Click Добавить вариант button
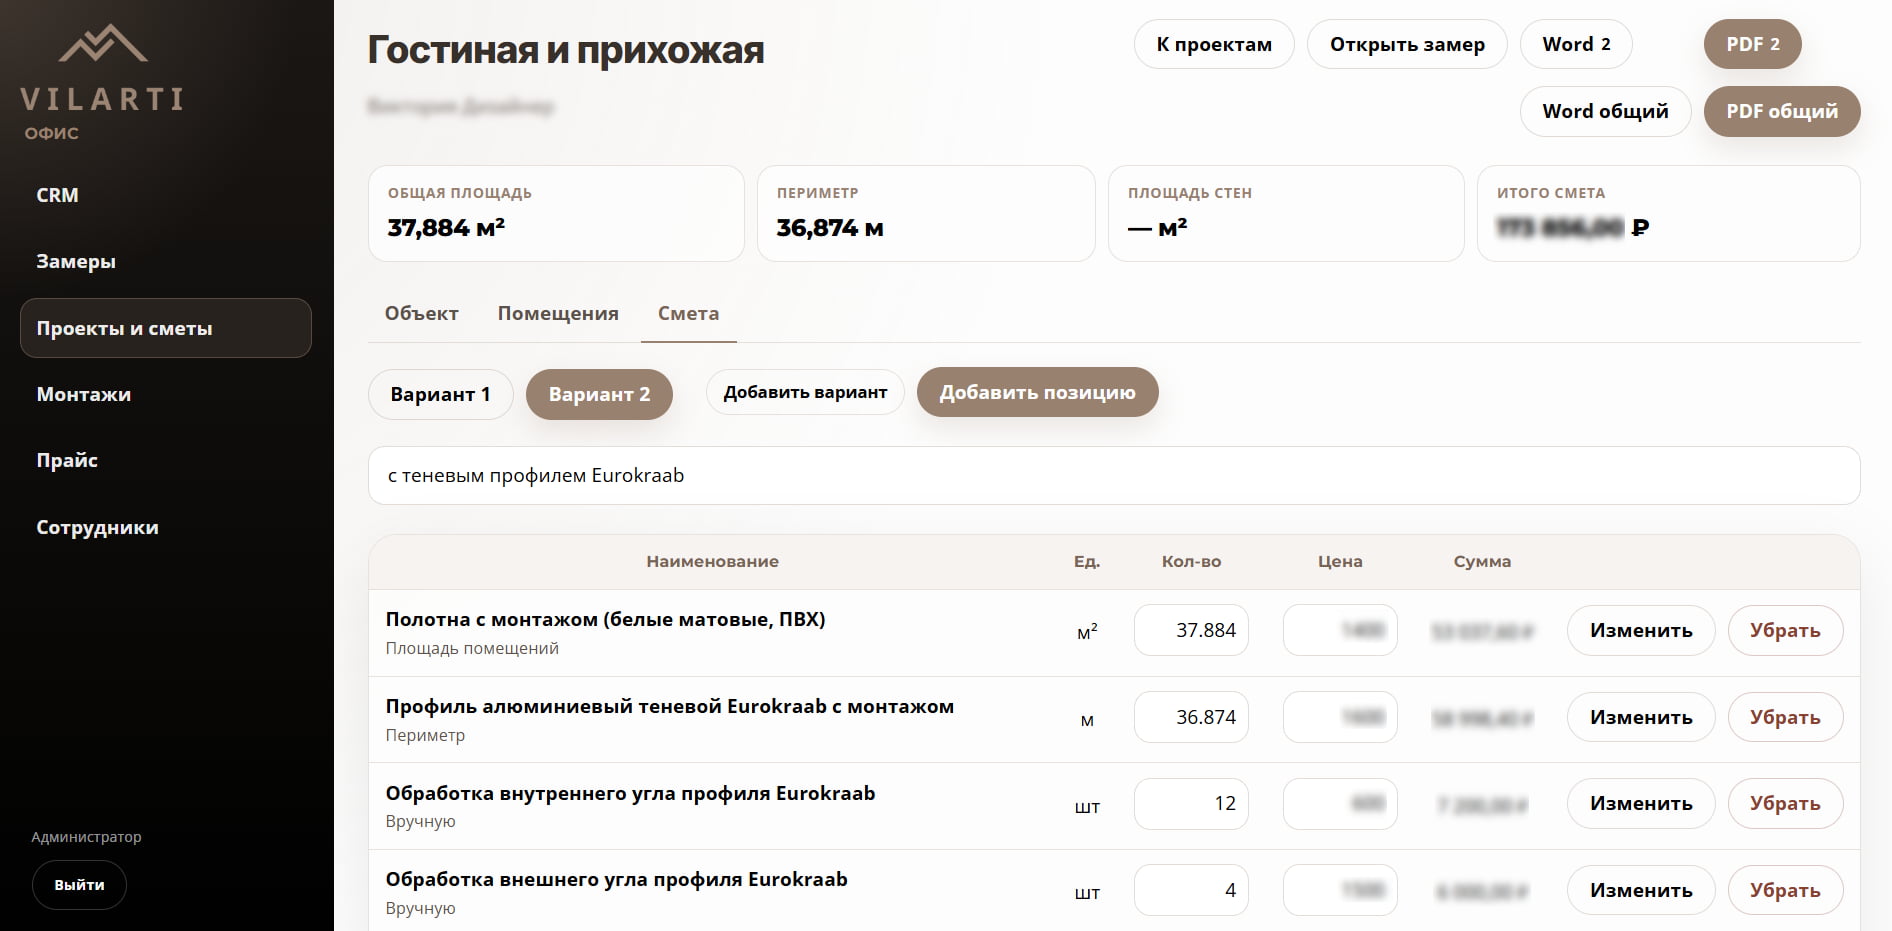Viewport: 1892px width, 931px height. tap(805, 392)
